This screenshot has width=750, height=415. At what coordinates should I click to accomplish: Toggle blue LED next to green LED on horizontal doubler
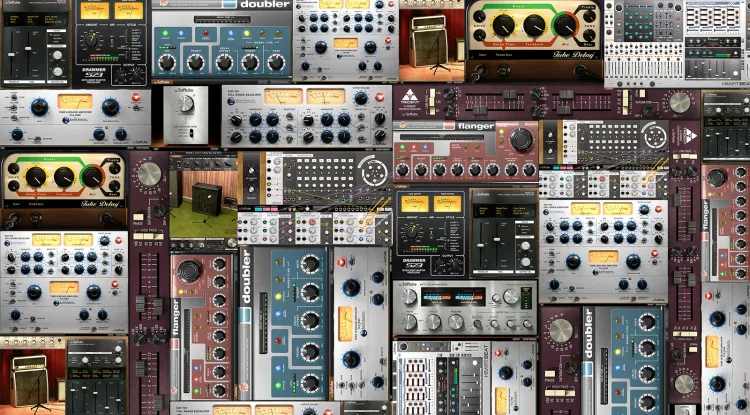(x=182, y=34)
